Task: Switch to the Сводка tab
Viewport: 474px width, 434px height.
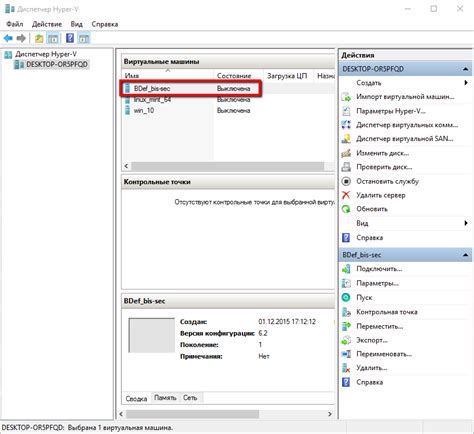Action: [x=136, y=399]
